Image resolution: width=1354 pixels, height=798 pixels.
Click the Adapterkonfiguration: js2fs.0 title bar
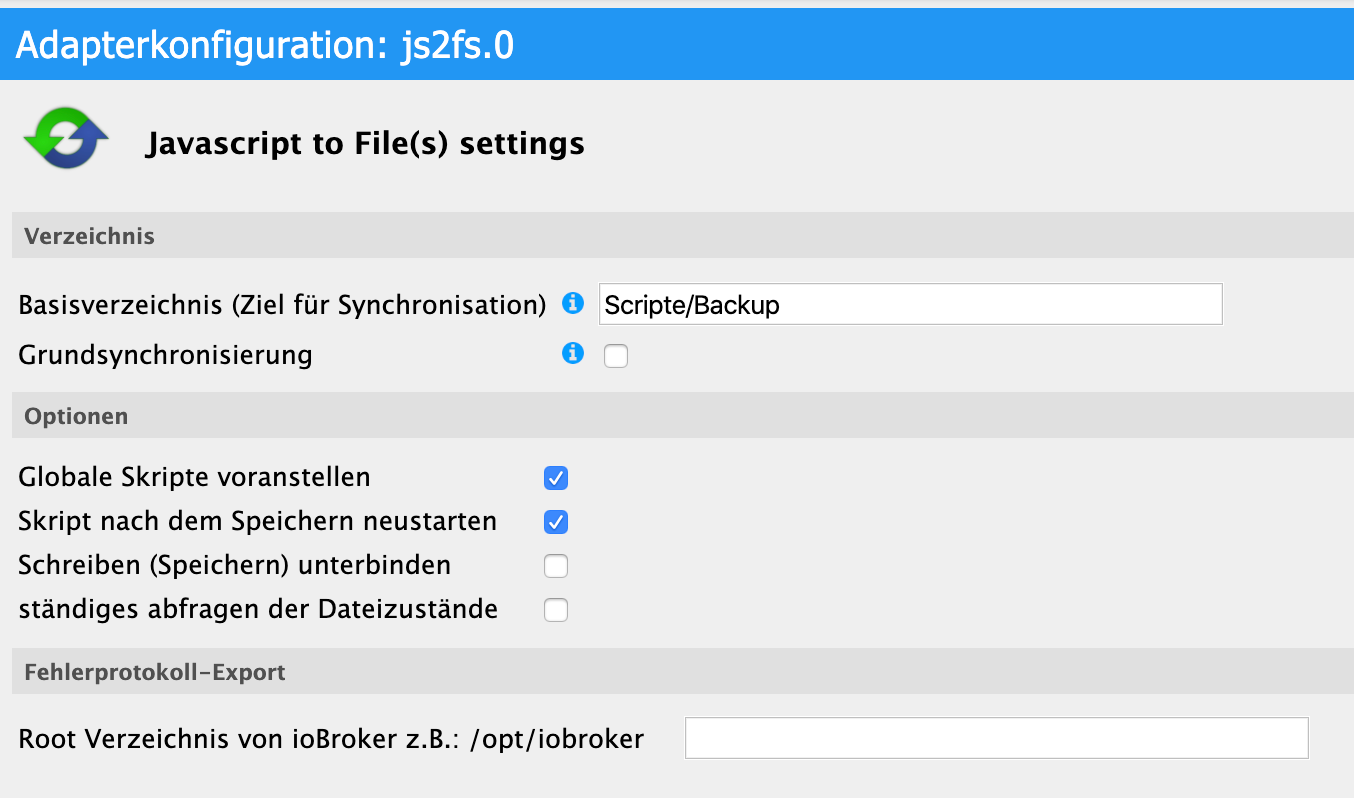pyautogui.click(x=265, y=45)
